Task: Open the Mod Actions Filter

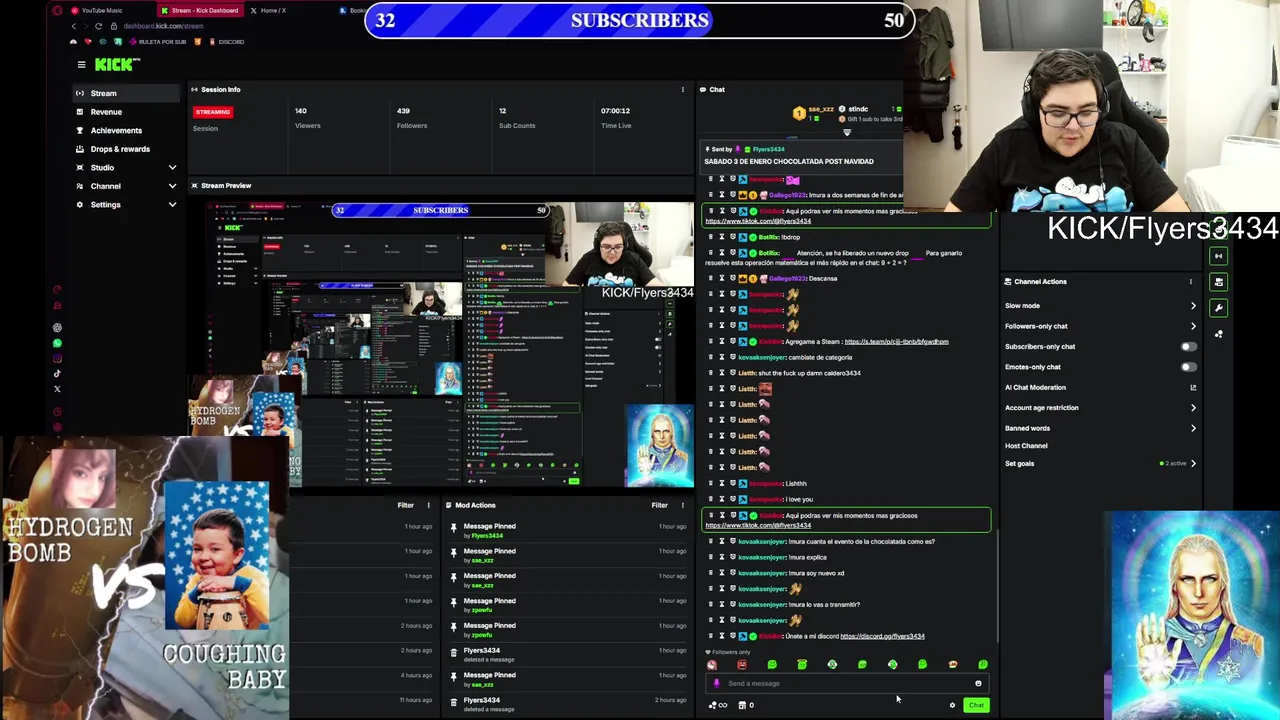Action: [660, 506]
